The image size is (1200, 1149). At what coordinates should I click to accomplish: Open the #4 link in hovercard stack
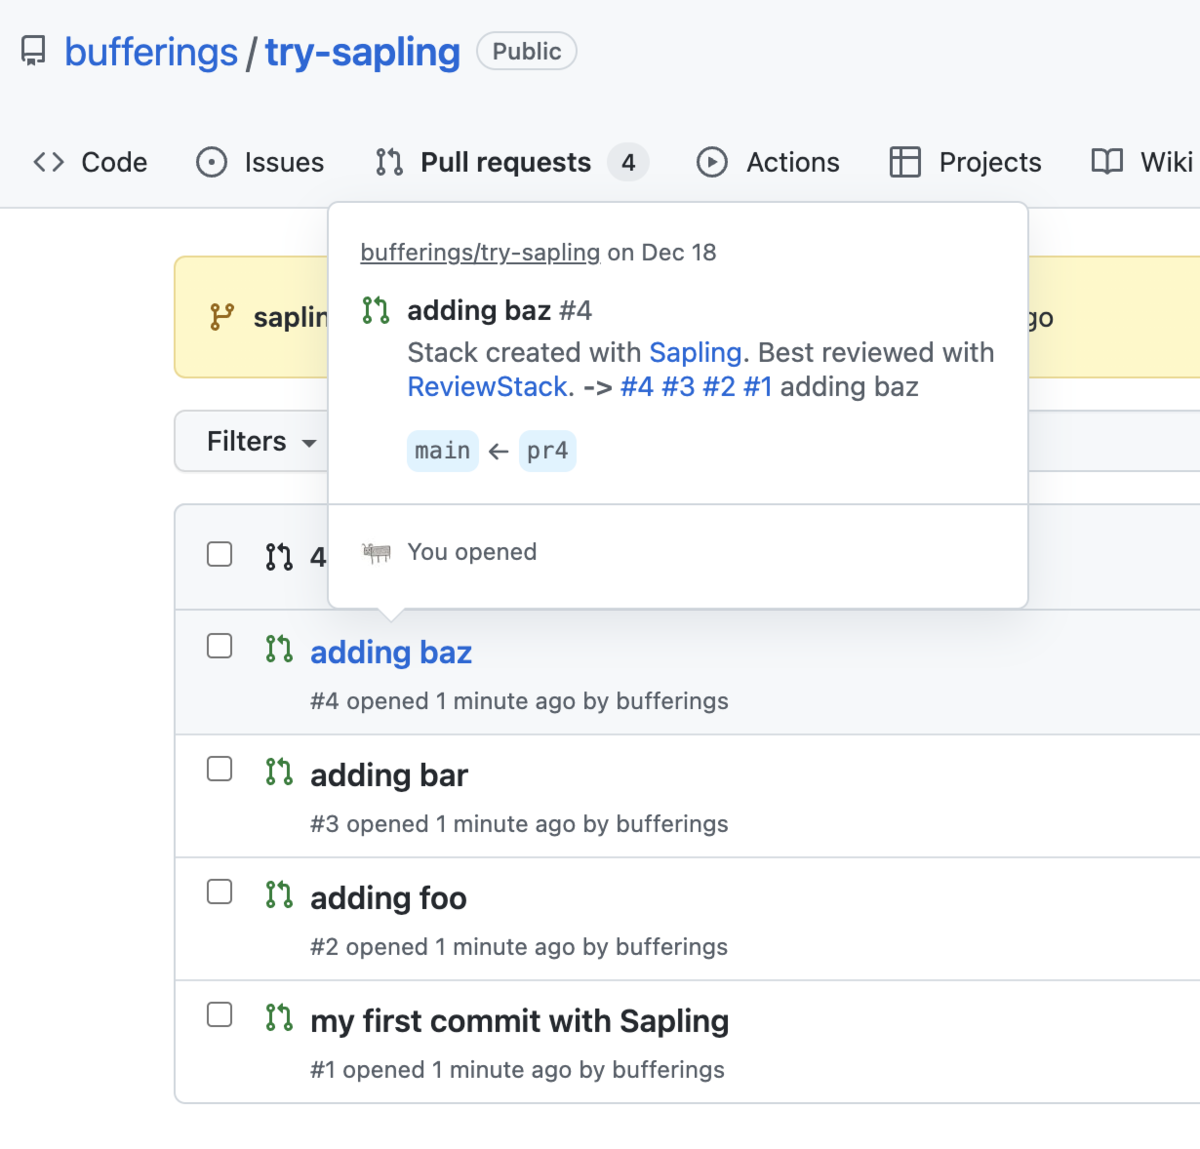point(637,387)
